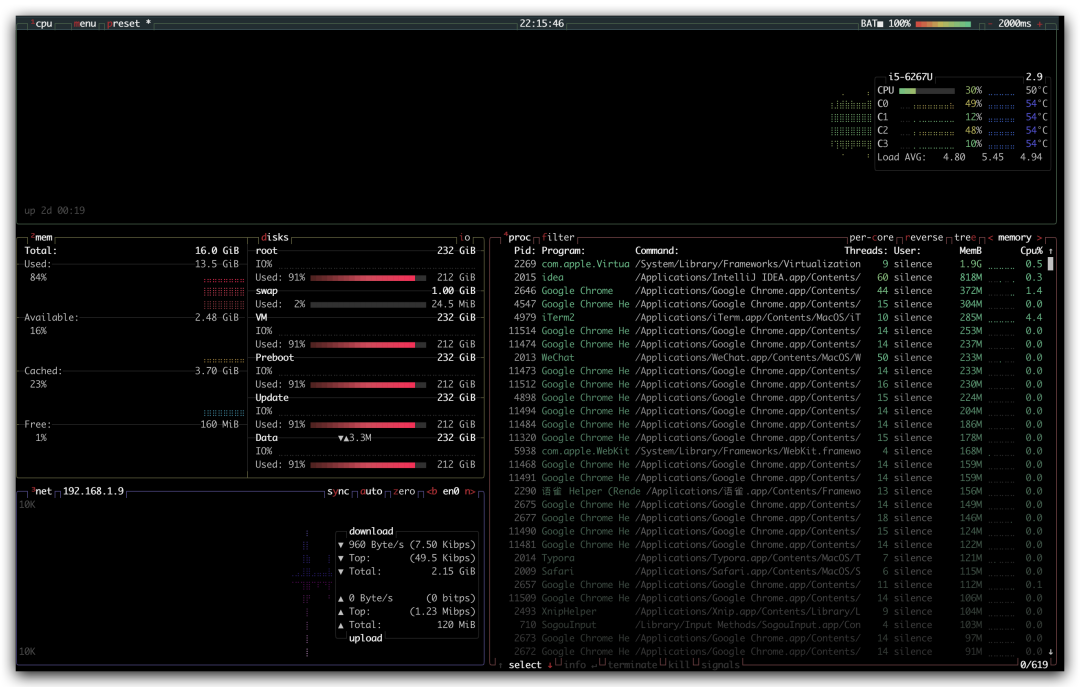Toggle net sync scaling

pyautogui.click(x=338, y=491)
